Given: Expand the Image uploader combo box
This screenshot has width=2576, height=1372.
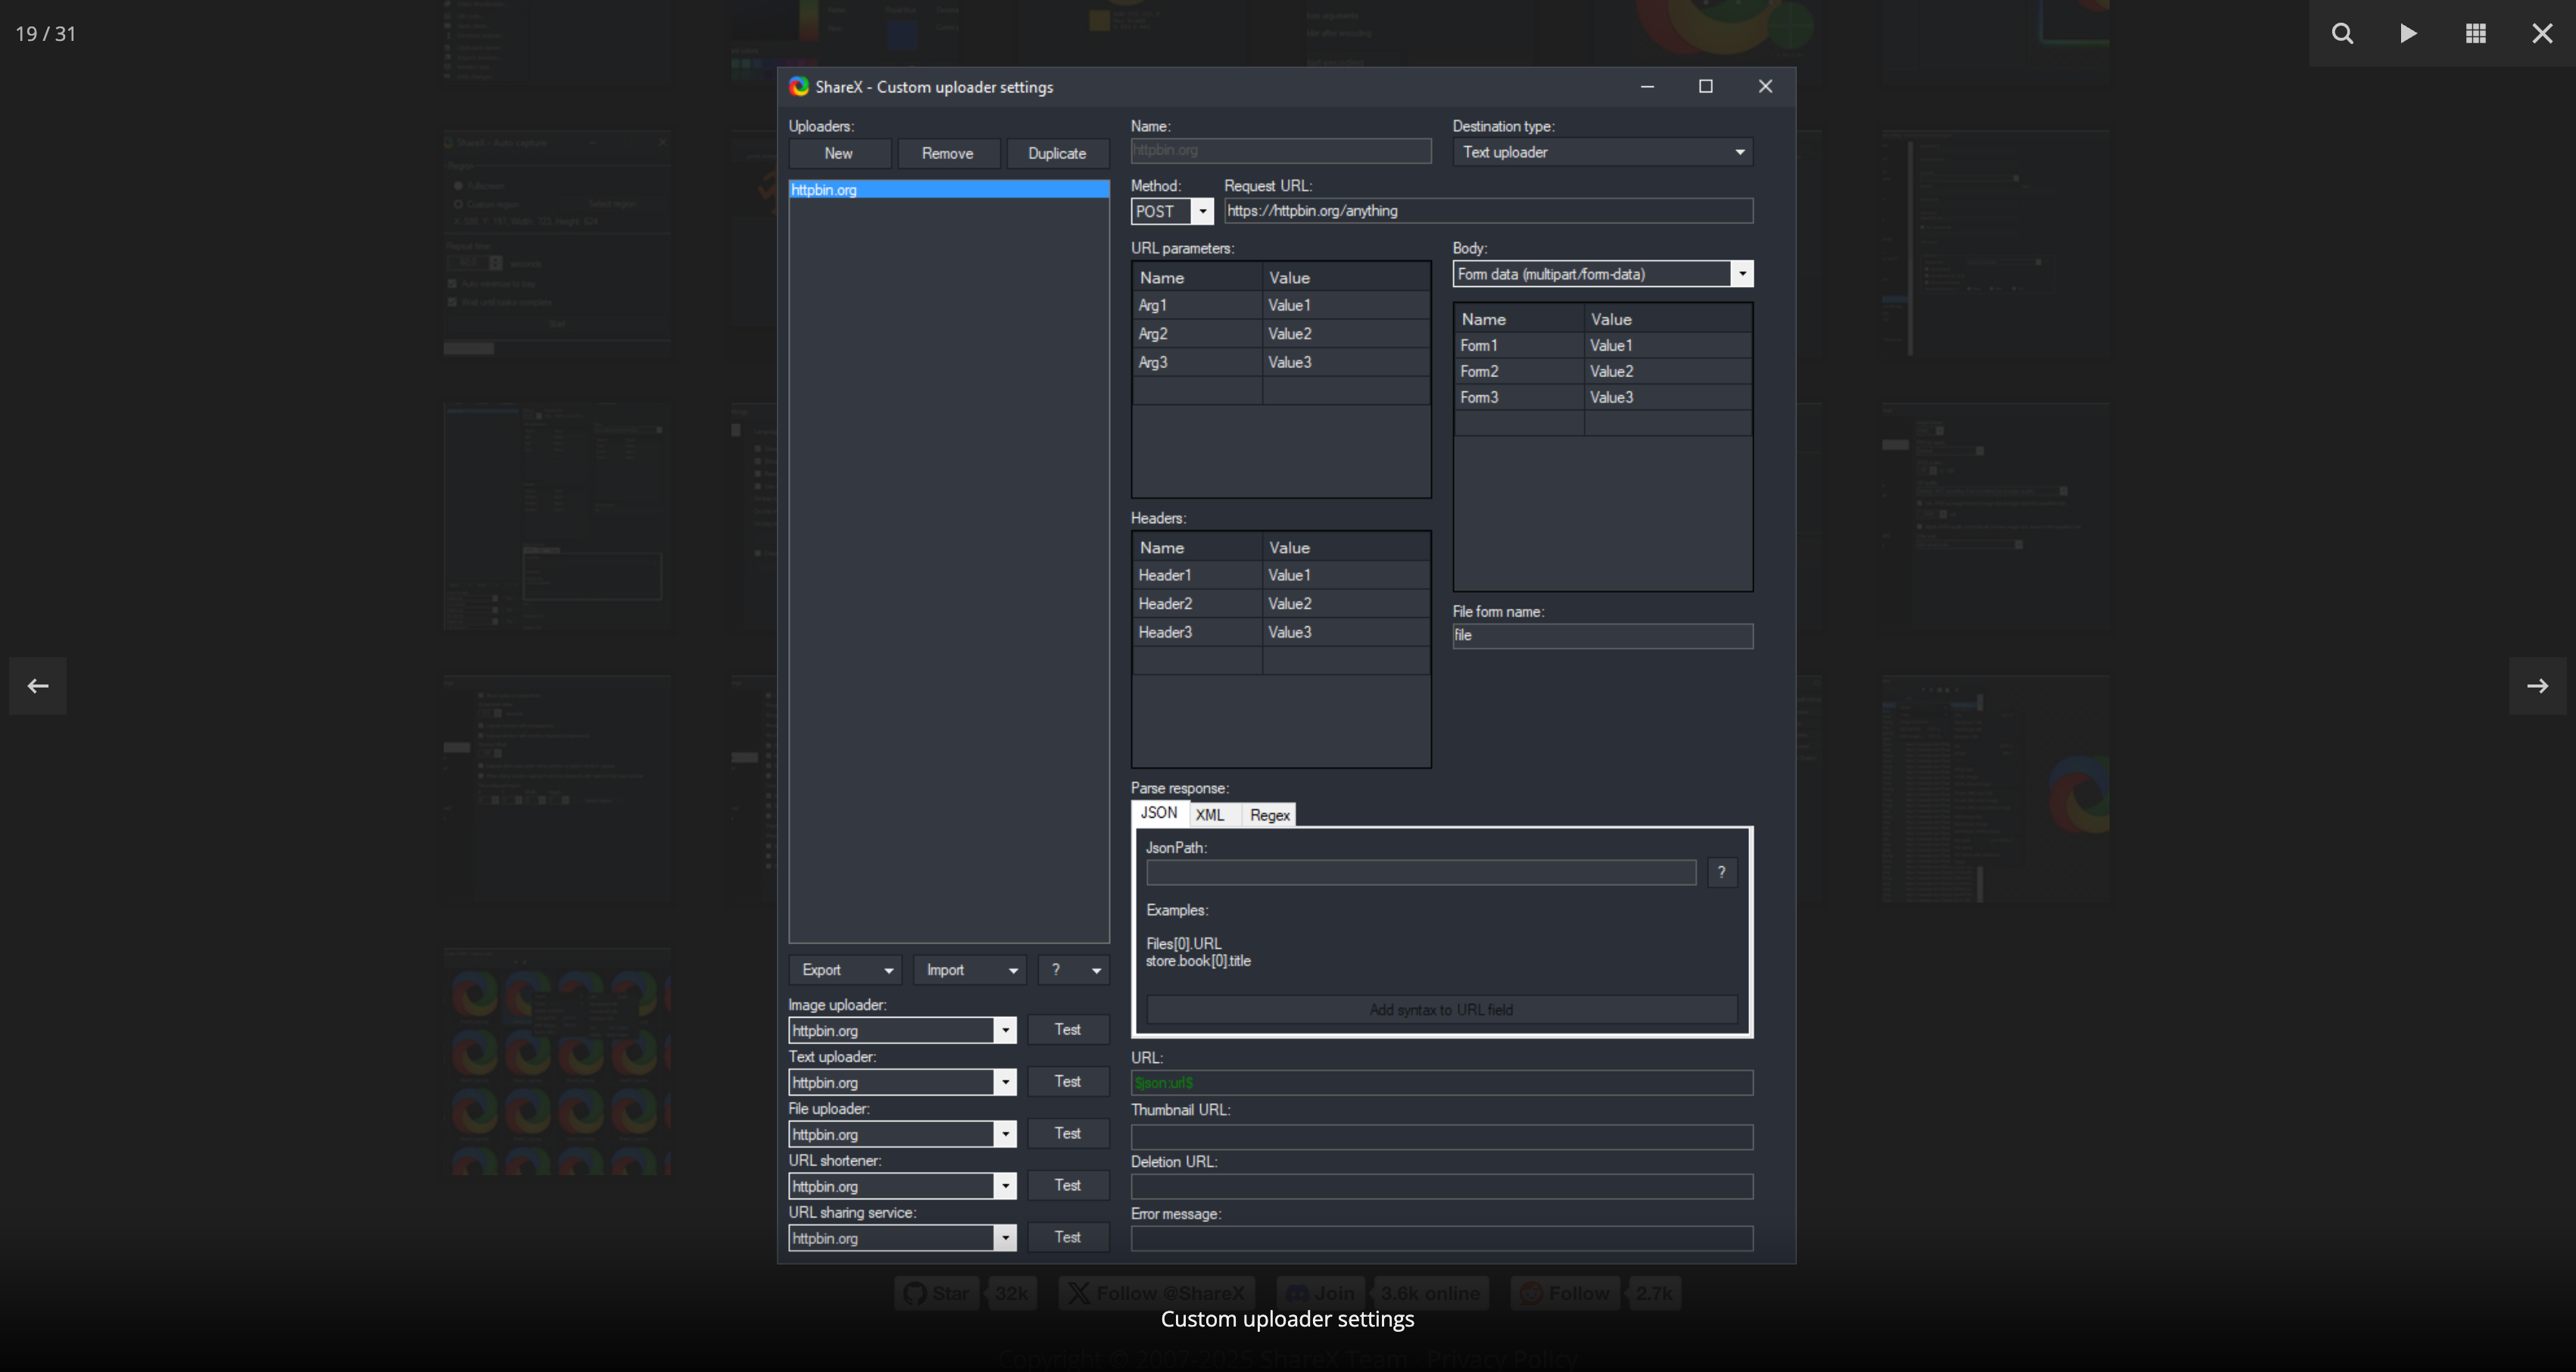Looking at the screenshot, I should (x=1005, y=1031).
